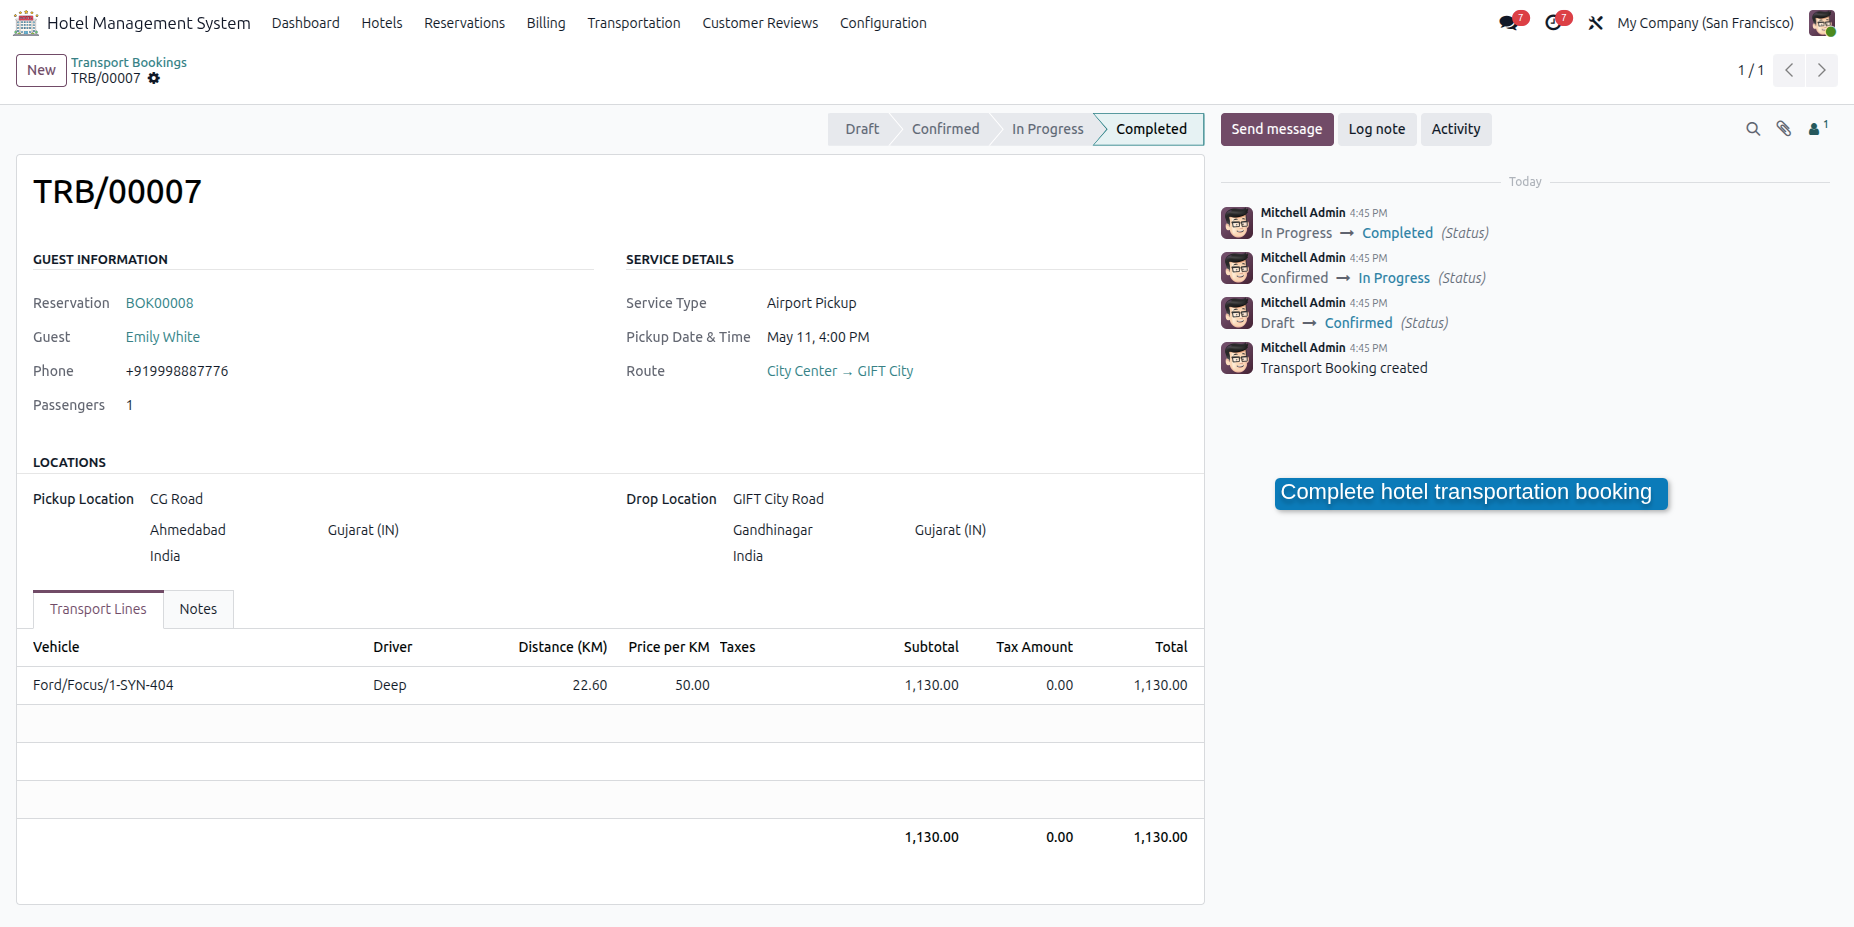The width and height of the screenshot is (1854, 927).
Task: Click Log note button
Action: pos(1377,129)
